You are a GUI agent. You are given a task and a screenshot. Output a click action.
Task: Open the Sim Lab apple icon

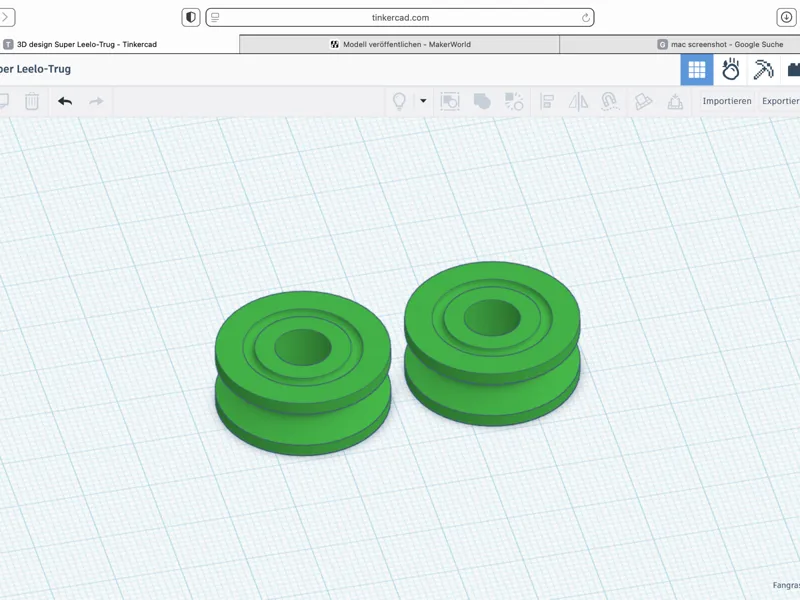click(x=730, y=69)
